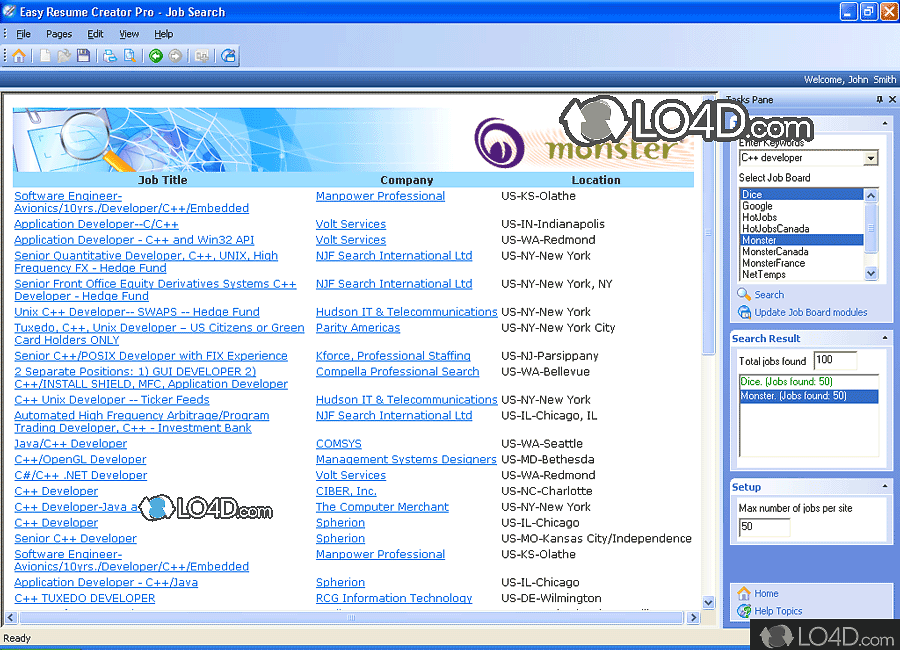This screenshot has height=650, width=900.
Task: Open The Computer Merchant company link
Action: (x=382, y=506)
